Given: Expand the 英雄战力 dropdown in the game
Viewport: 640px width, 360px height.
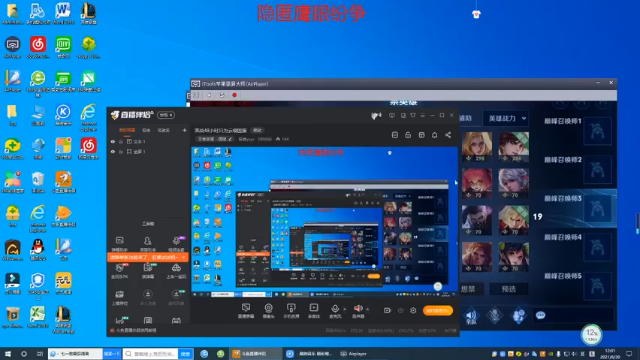Looking at the screenshot, I should [506, 118].
